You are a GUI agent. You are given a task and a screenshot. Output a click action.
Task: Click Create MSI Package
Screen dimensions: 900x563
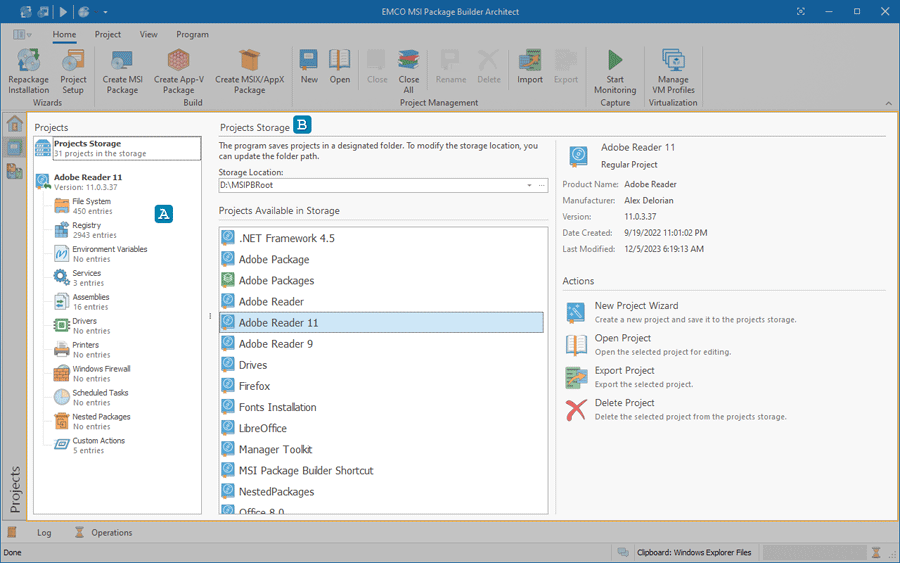coord(122,72)
